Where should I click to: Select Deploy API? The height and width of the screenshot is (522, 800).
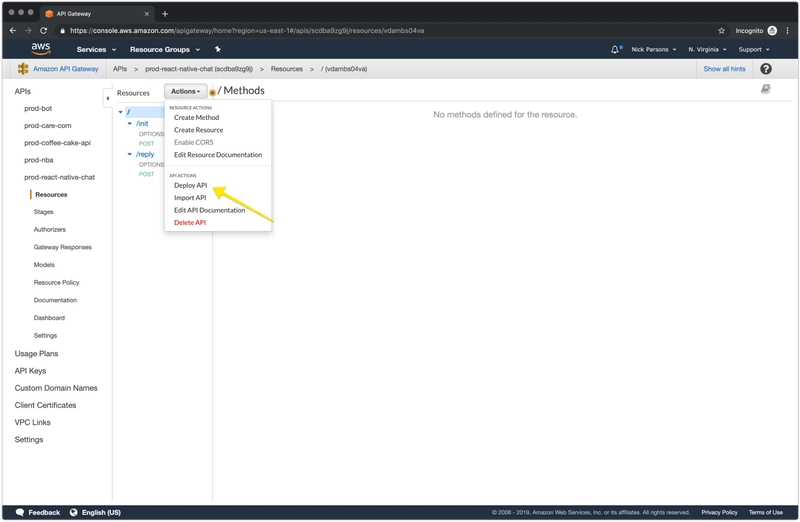pos(190,185)
